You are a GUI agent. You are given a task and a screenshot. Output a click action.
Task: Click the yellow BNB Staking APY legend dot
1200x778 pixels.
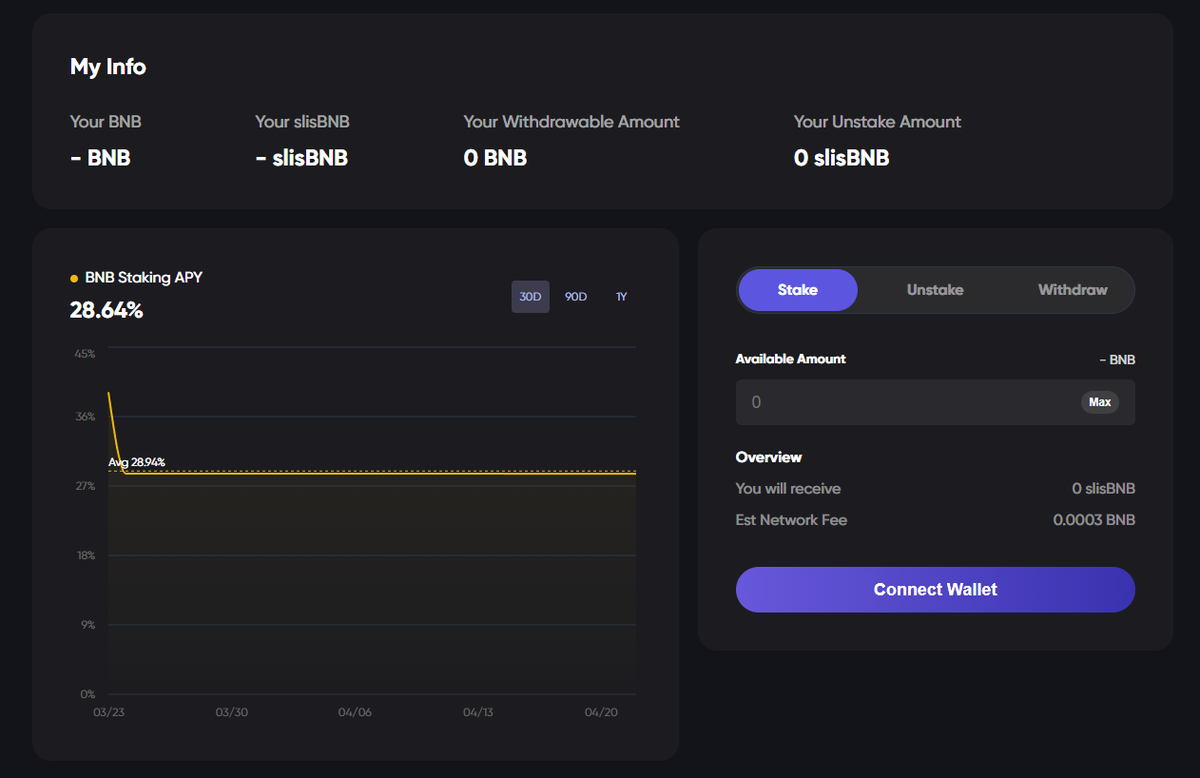pos(74,278)
